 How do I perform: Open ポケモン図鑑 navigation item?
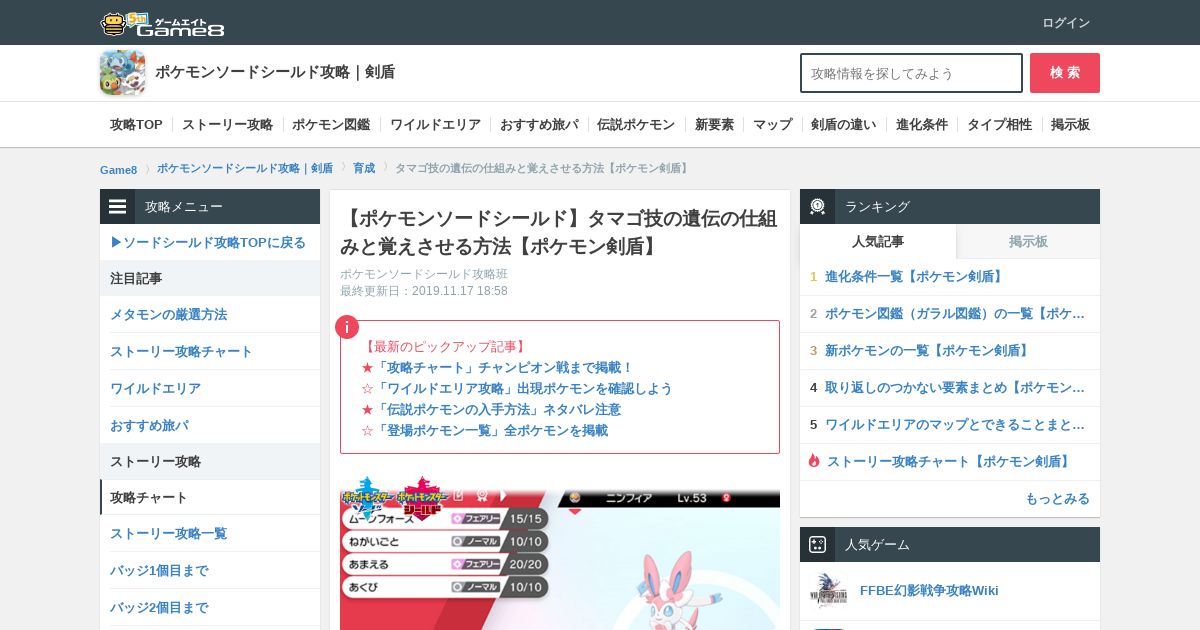pyautogui.click(x=331, y=125)
